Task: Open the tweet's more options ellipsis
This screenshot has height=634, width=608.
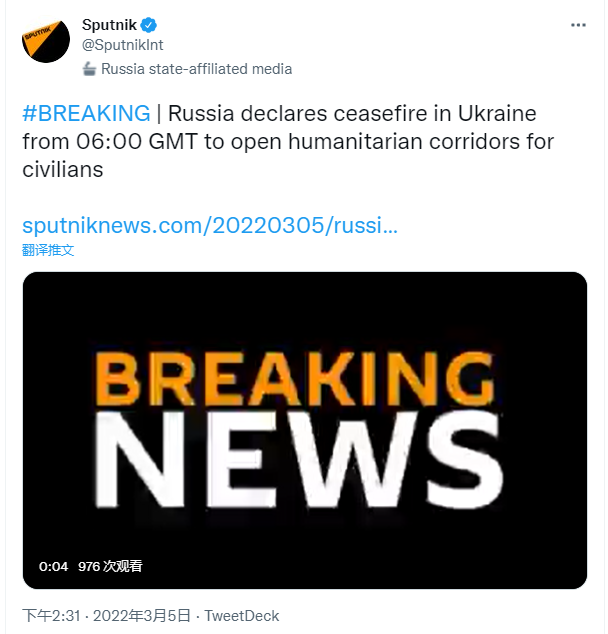Action: (x=578, y=24)
